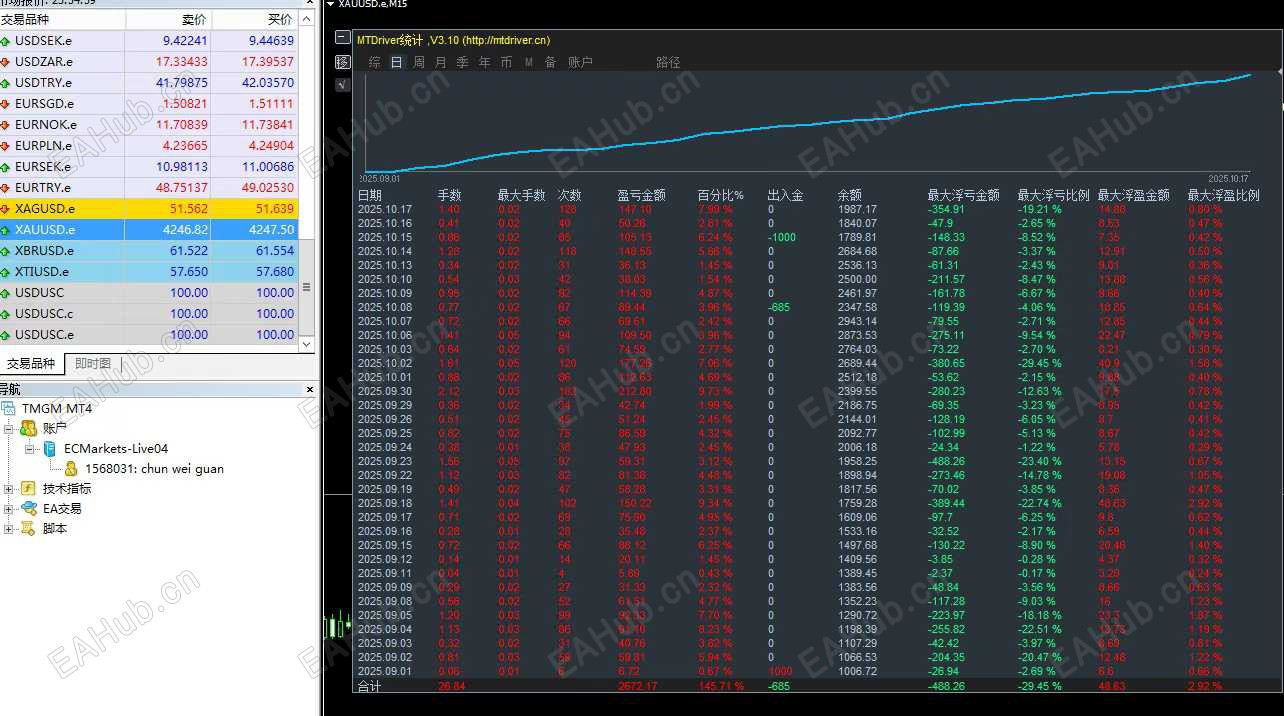Click the arrow icon beside USDZAR.e

[x=6, y=62]
